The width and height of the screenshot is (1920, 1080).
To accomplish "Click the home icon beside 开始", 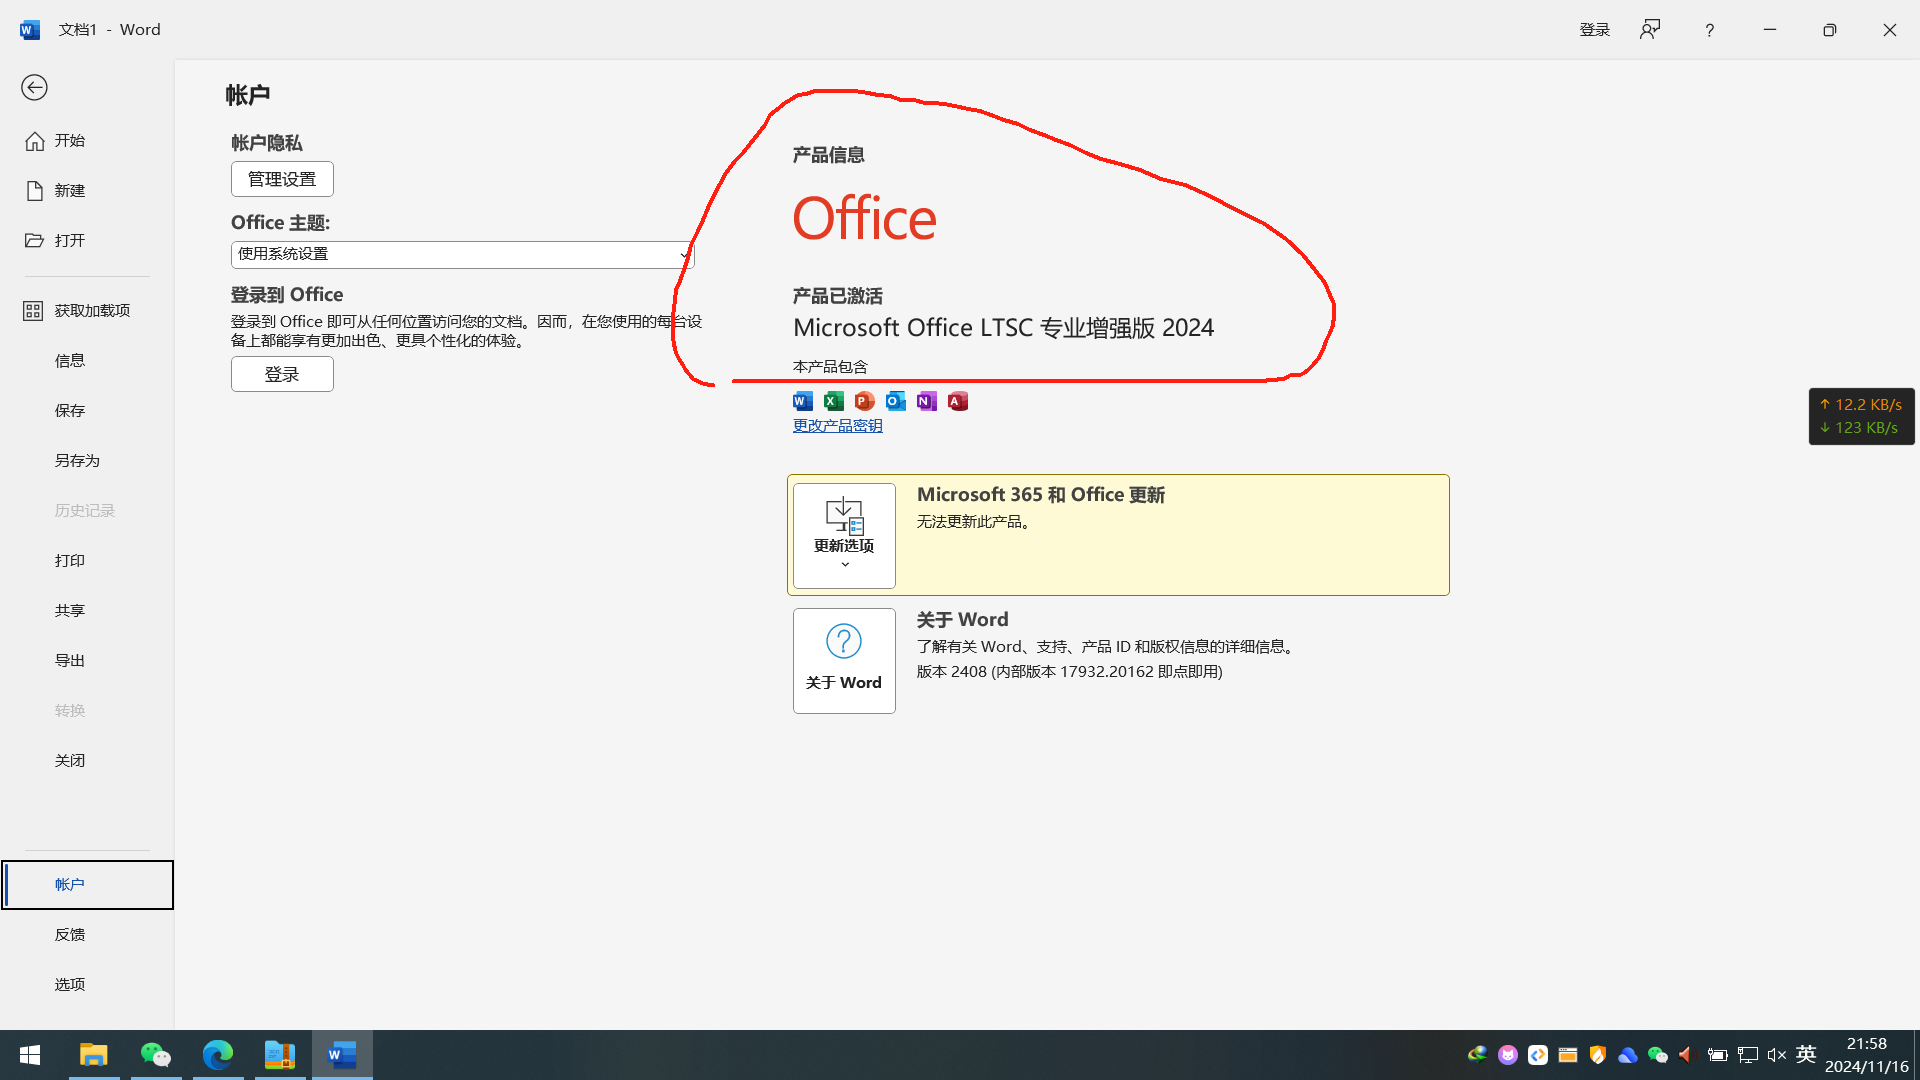I will point(35,141).
